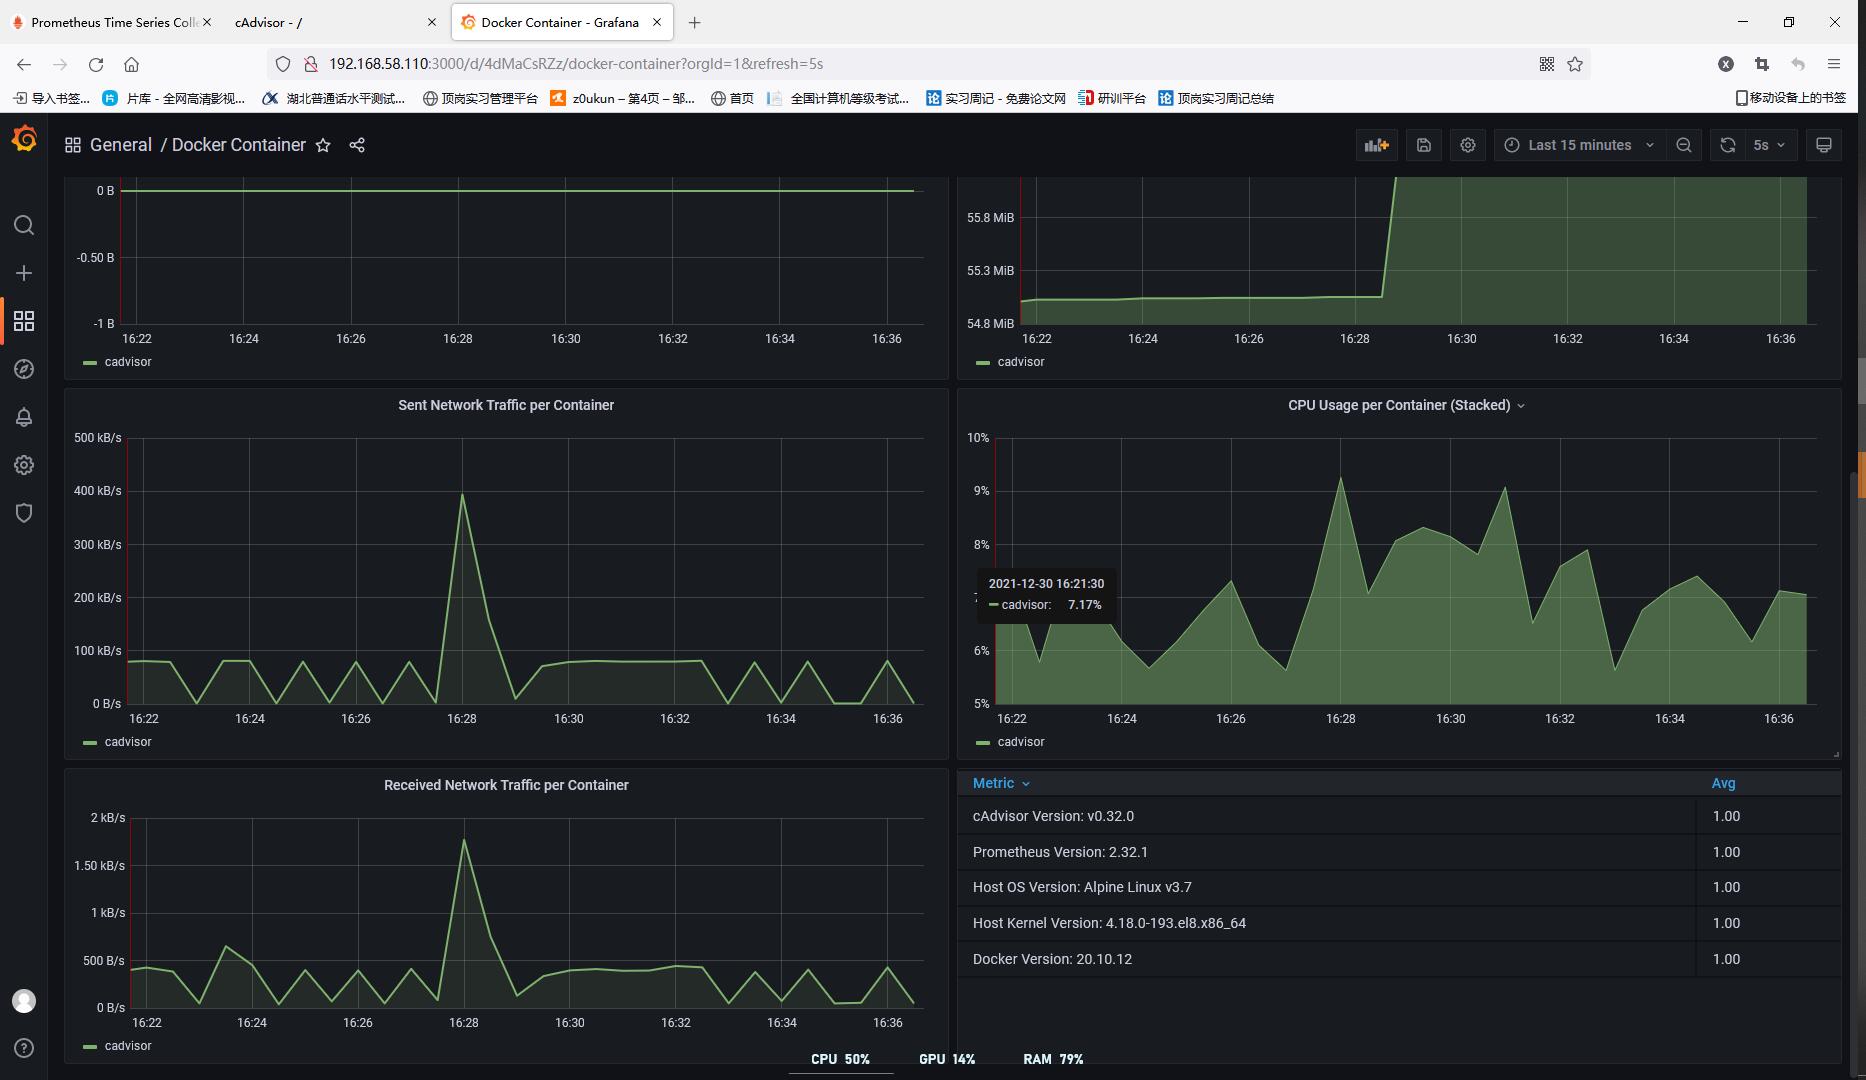Image resolution: width=1866 pixels, height=1080 pixels.
Task: Select the Host Kernel Version row
Action: pos(1399,923)
